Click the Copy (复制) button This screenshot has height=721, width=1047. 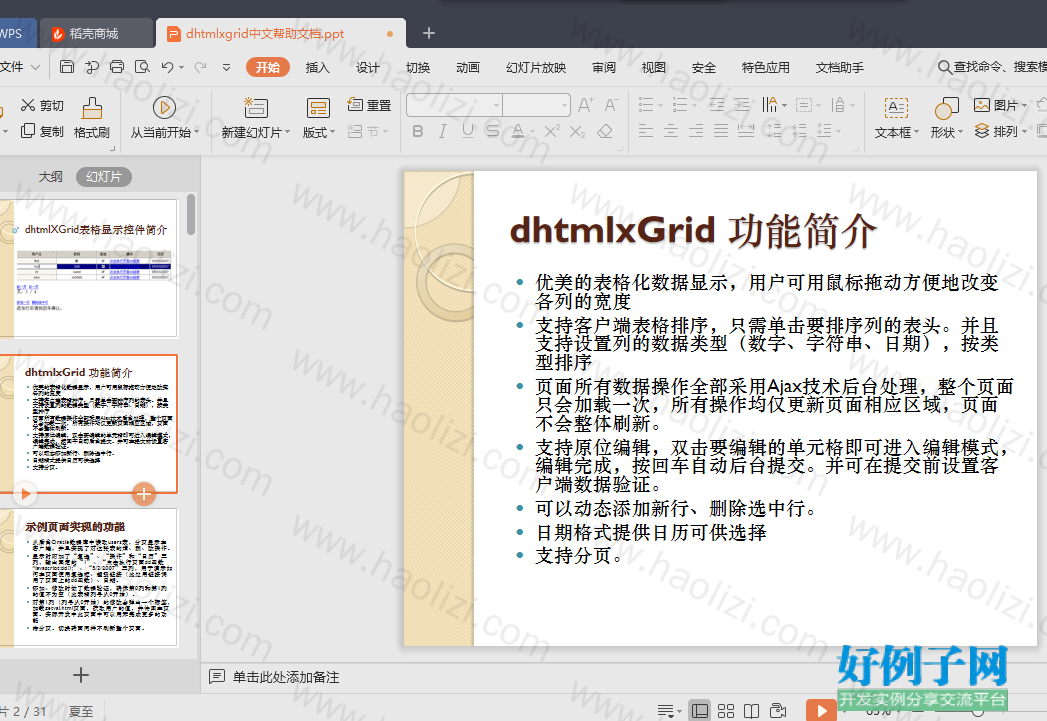point(42,132)
